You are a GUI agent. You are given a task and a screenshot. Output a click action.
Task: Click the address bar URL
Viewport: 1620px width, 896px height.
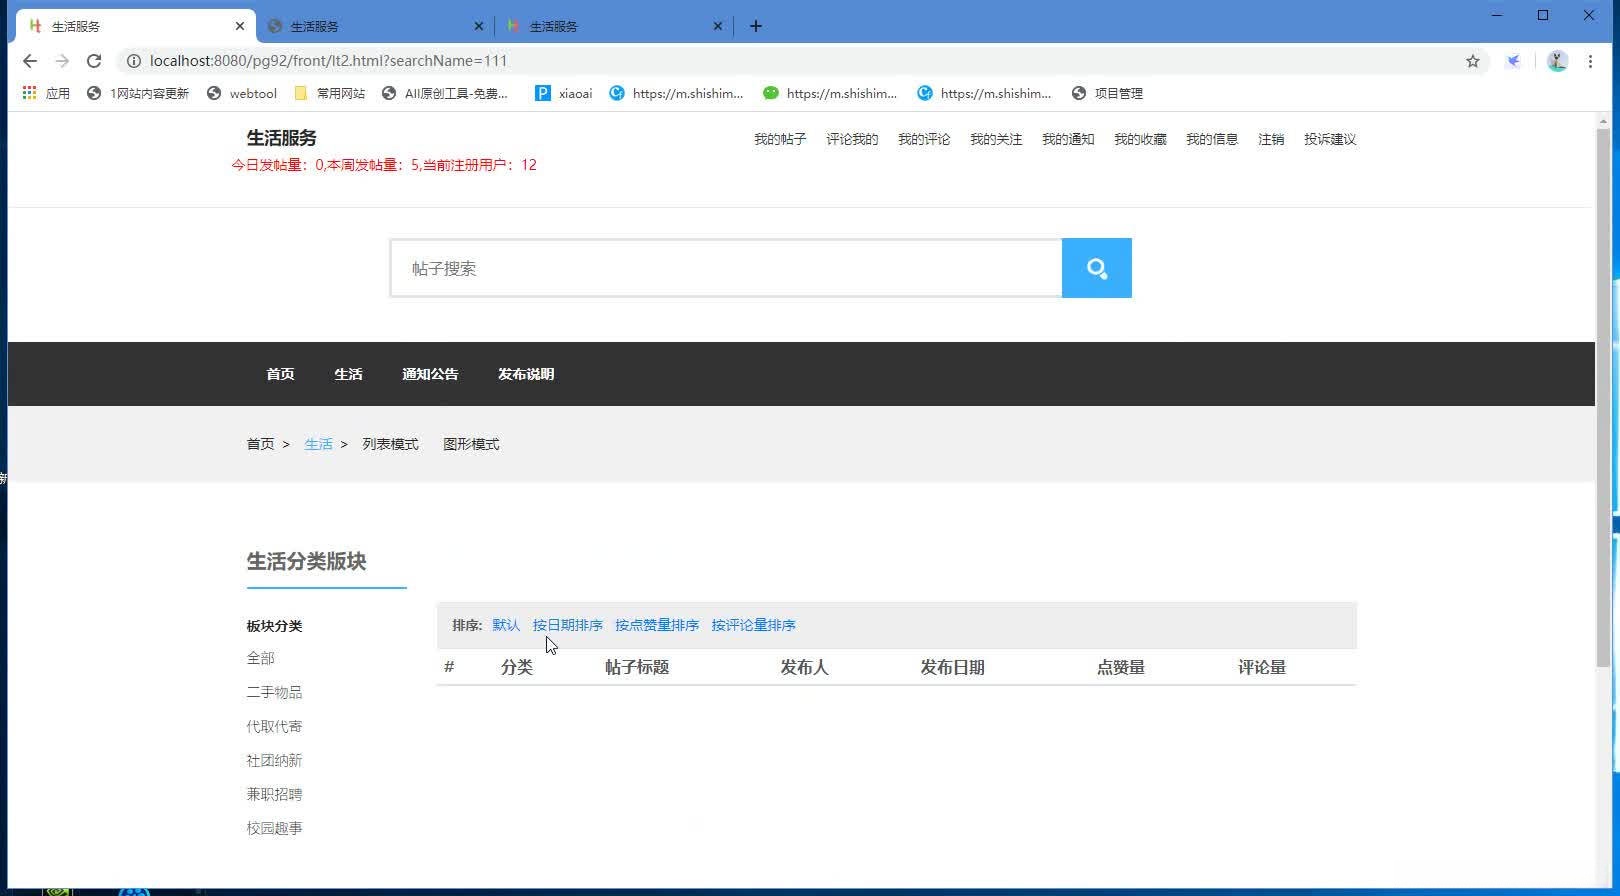[328, 61]
